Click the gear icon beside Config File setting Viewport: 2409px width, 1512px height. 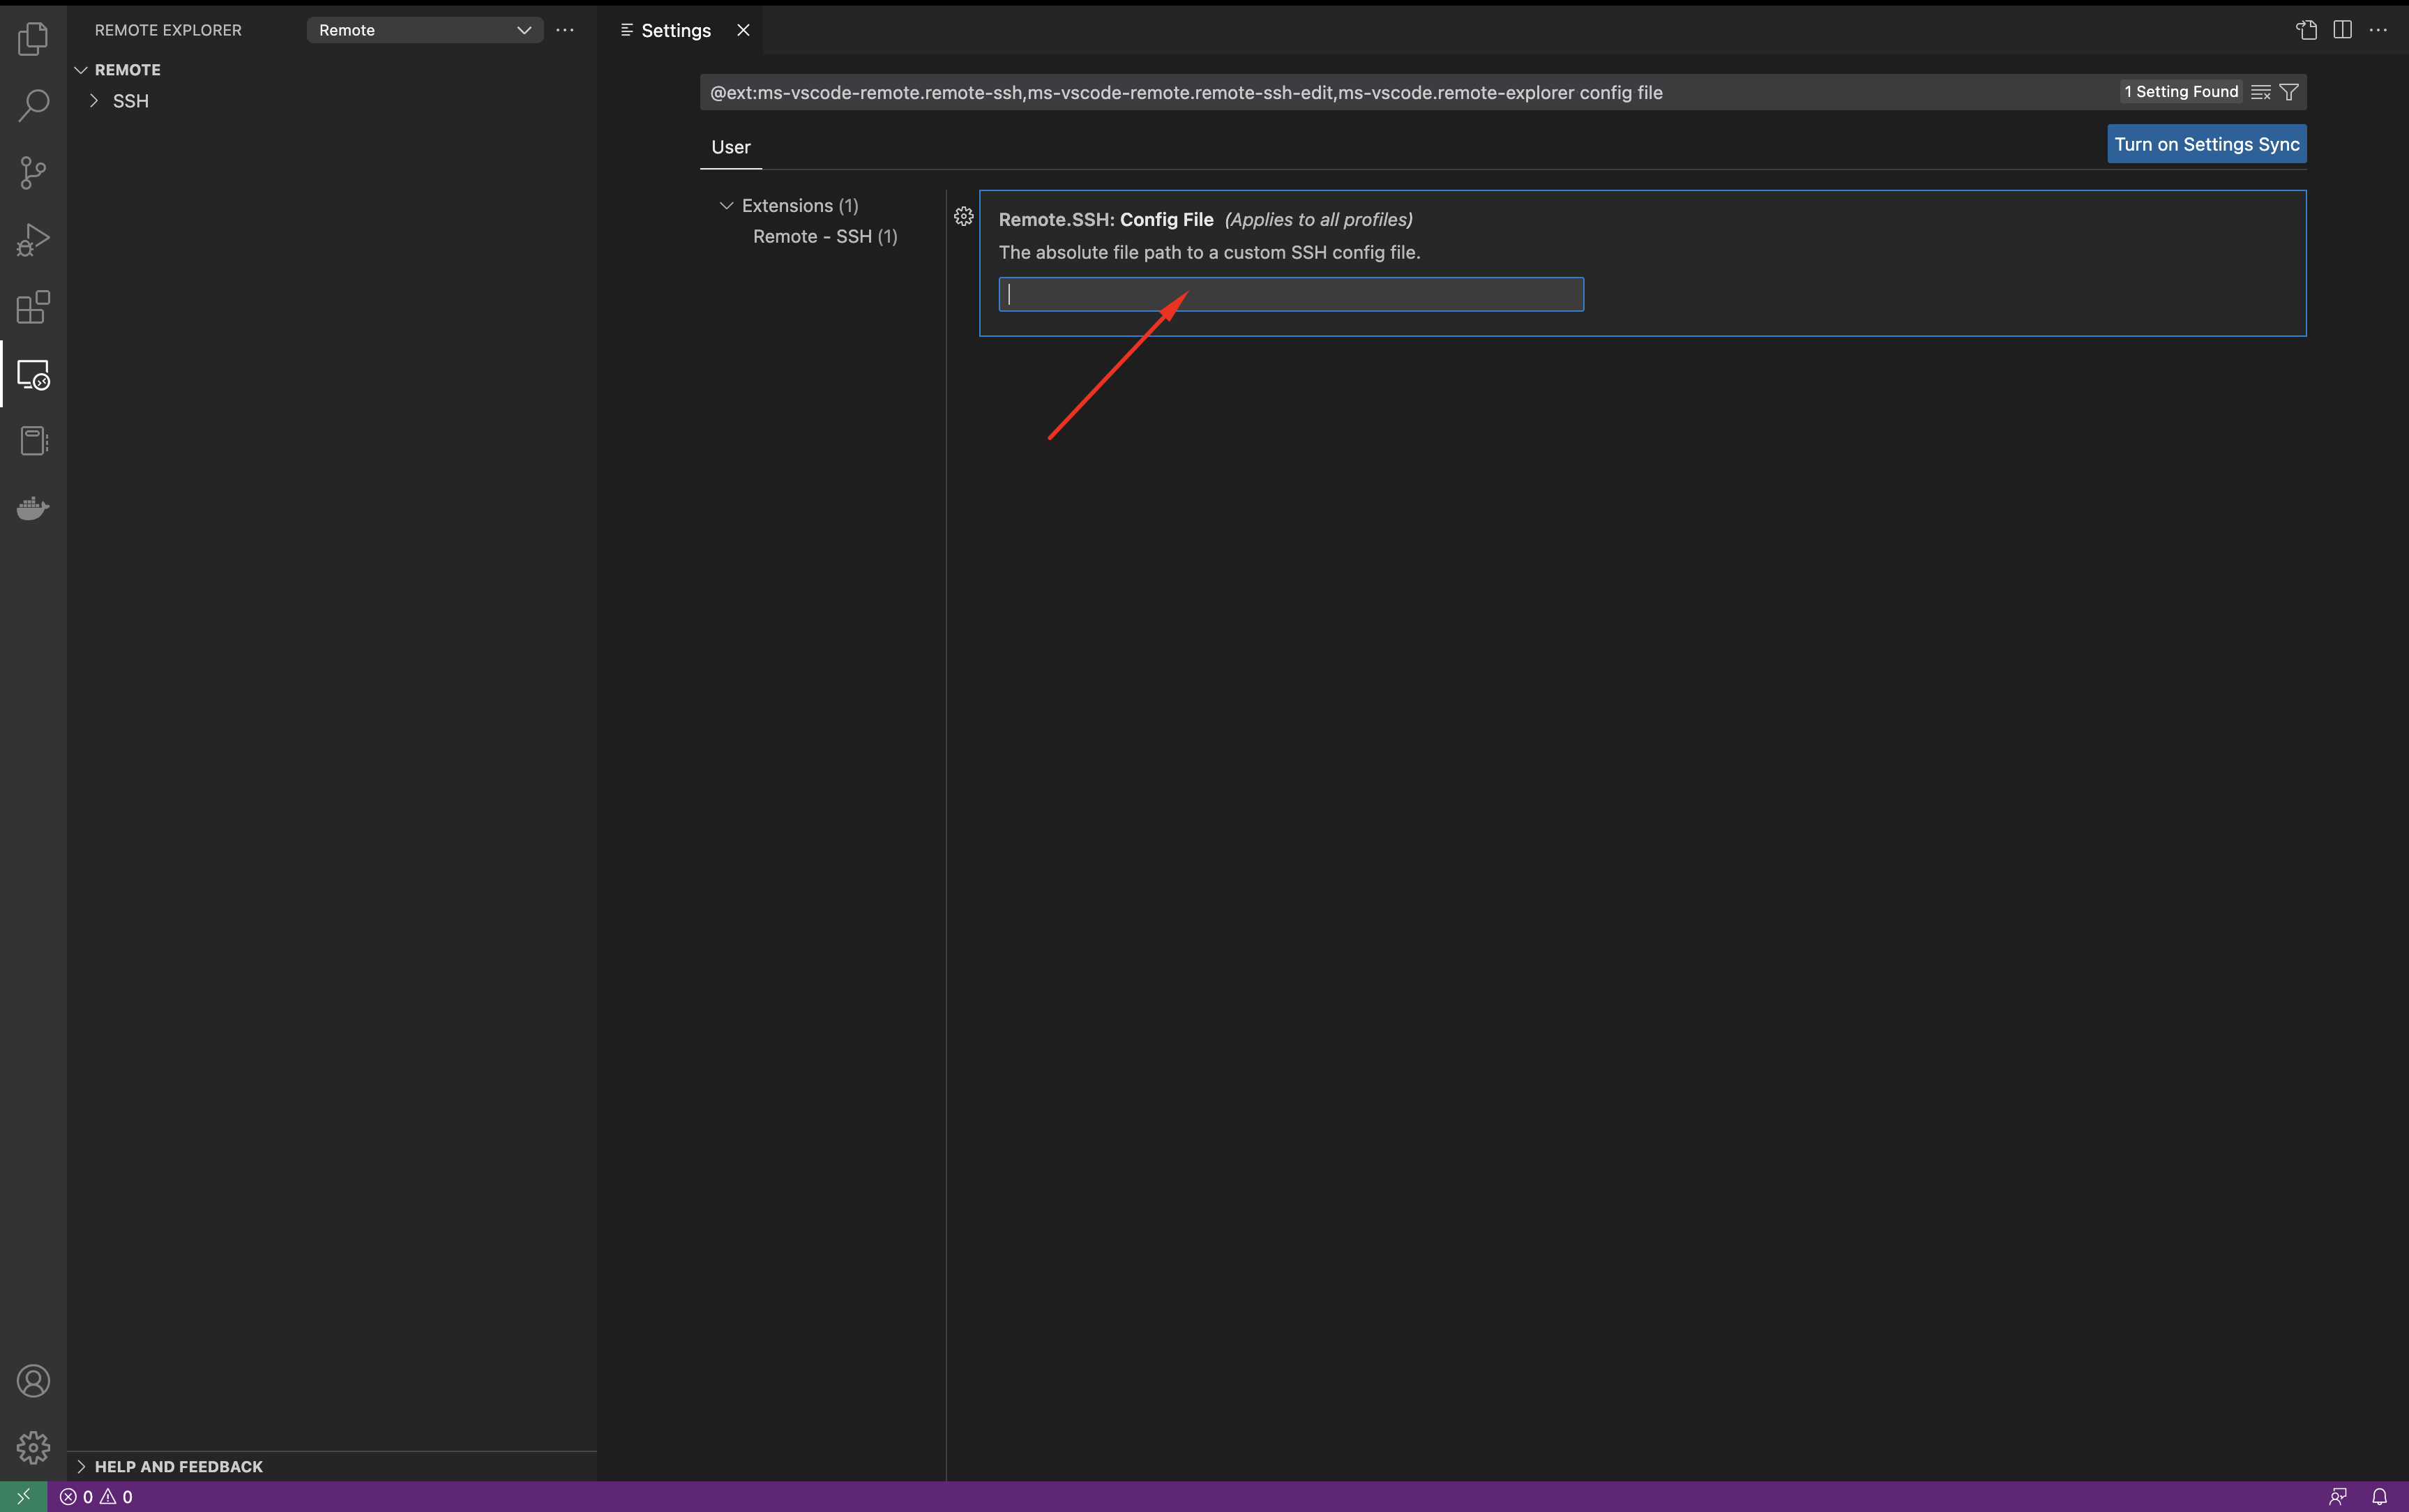click(x=963, y=216)
